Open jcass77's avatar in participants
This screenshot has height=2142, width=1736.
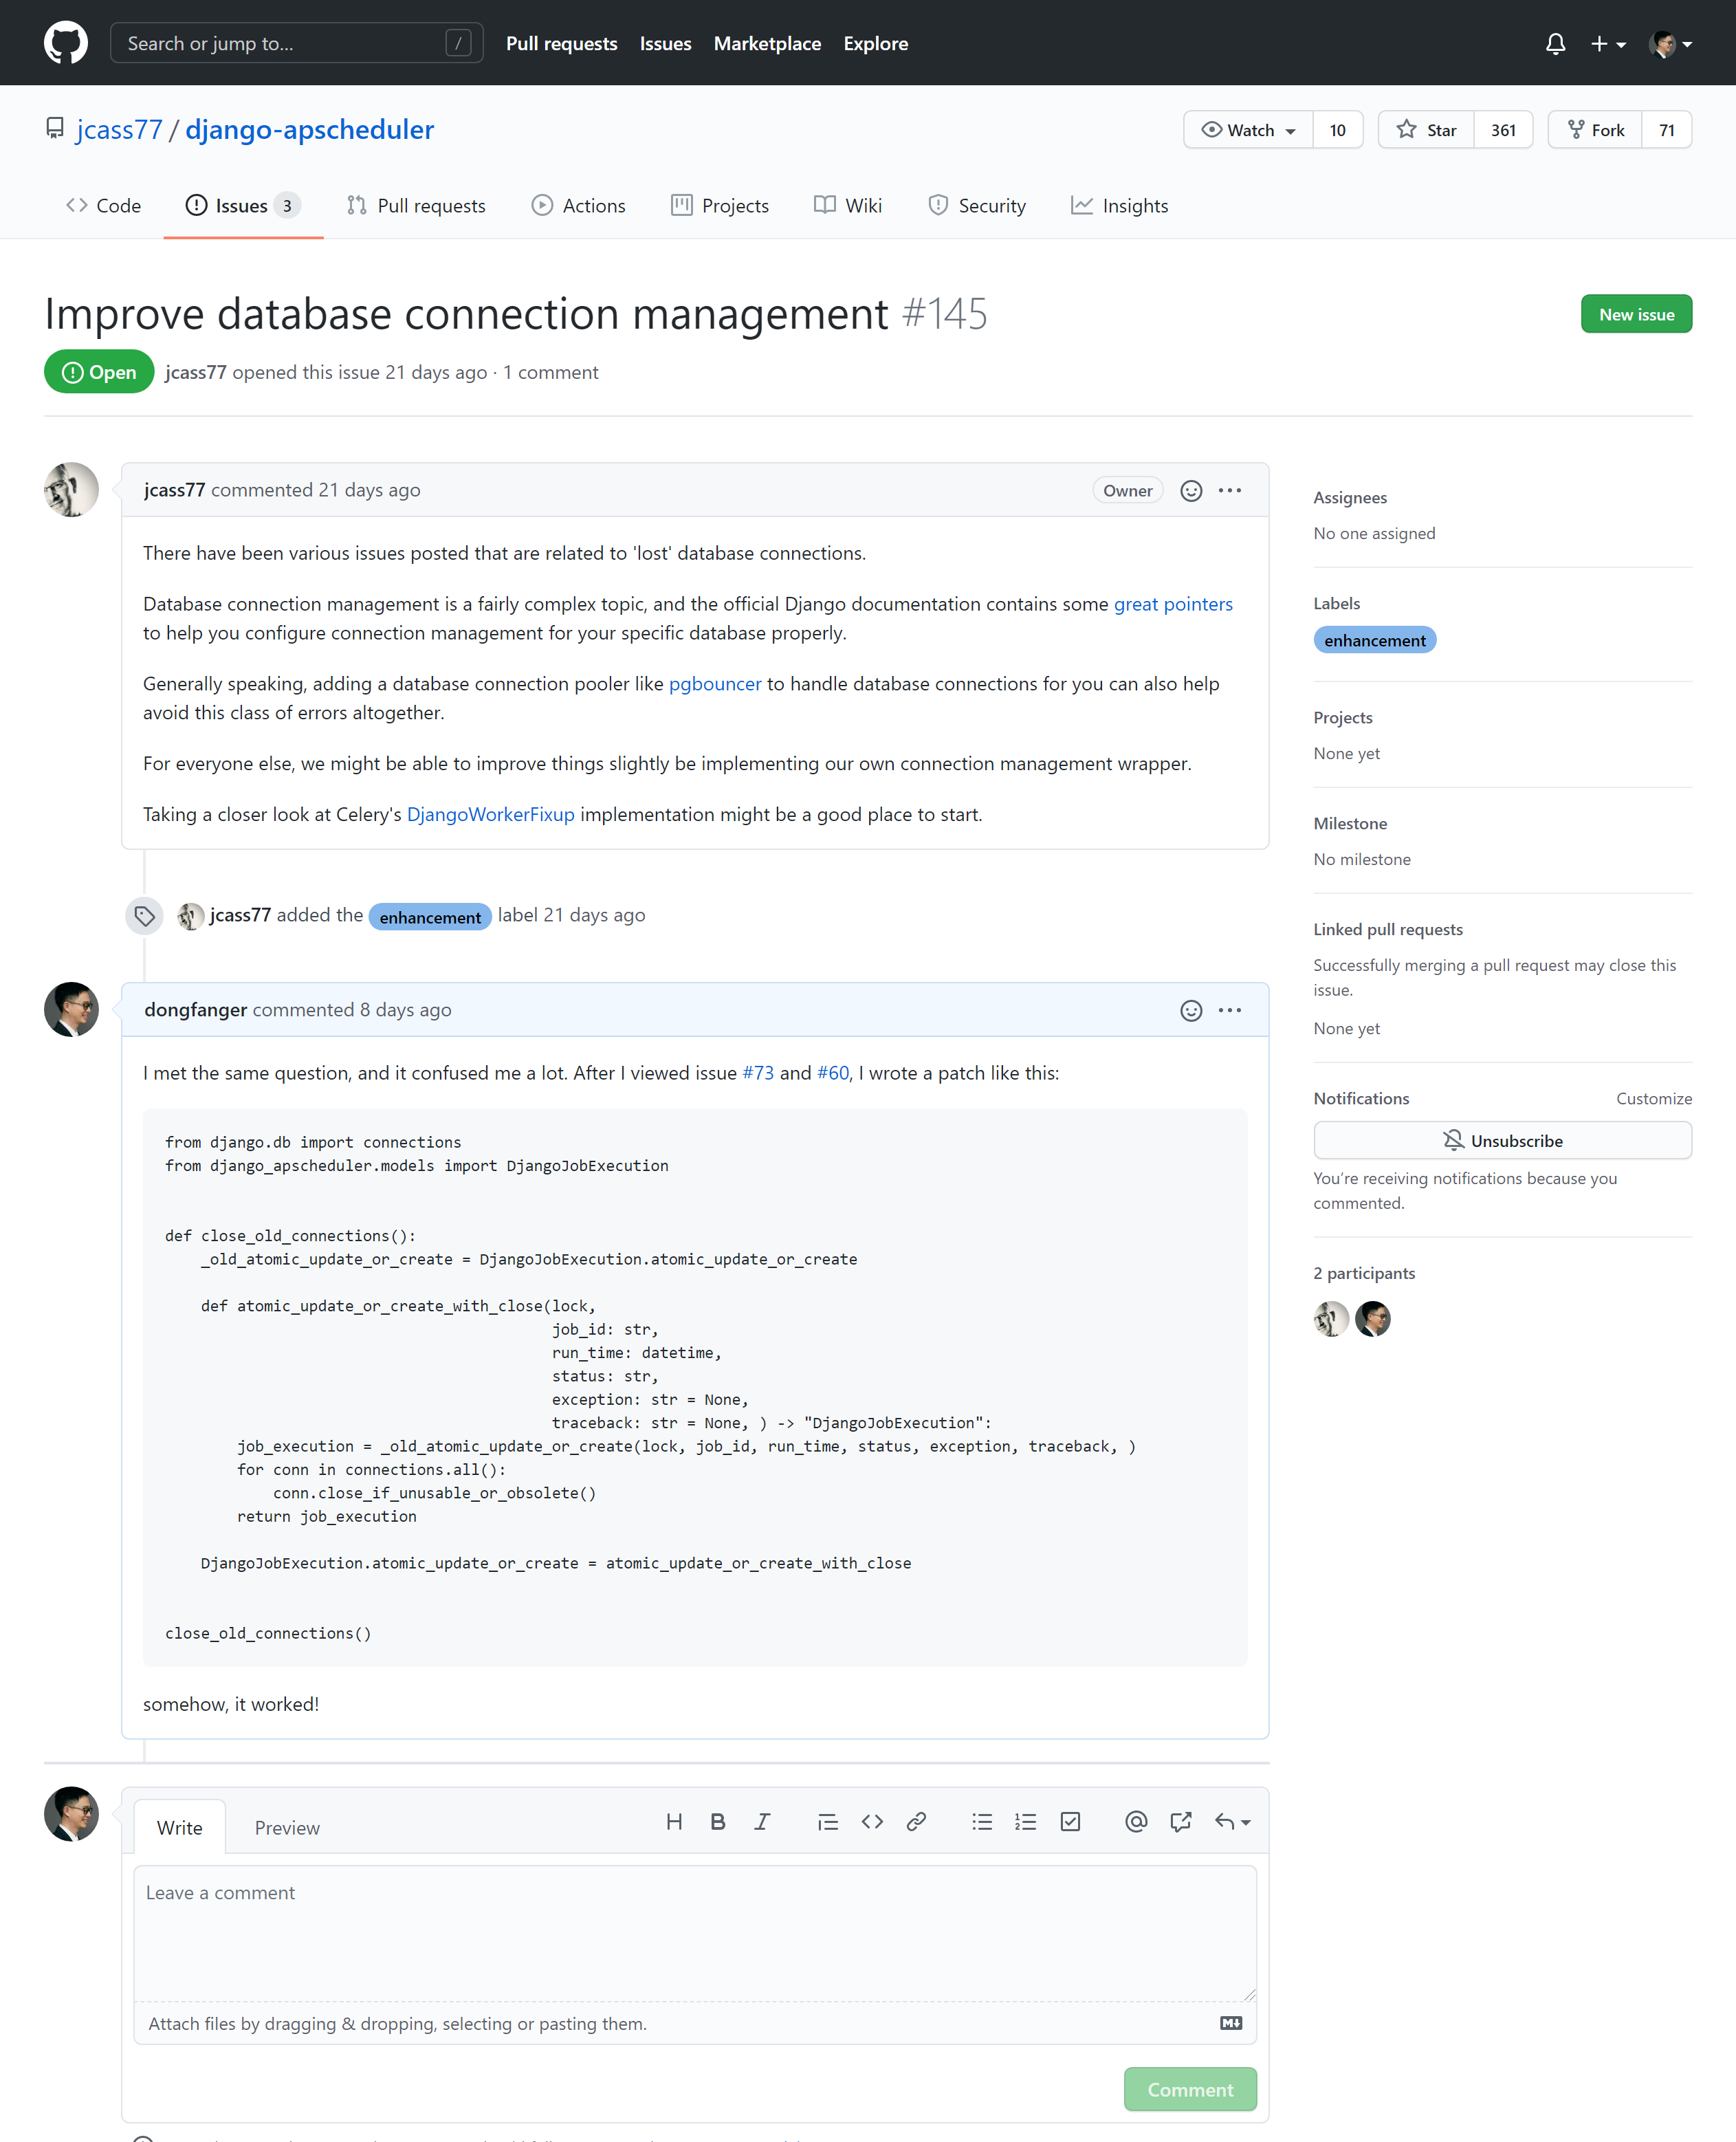click(x=1331, y=1319)
